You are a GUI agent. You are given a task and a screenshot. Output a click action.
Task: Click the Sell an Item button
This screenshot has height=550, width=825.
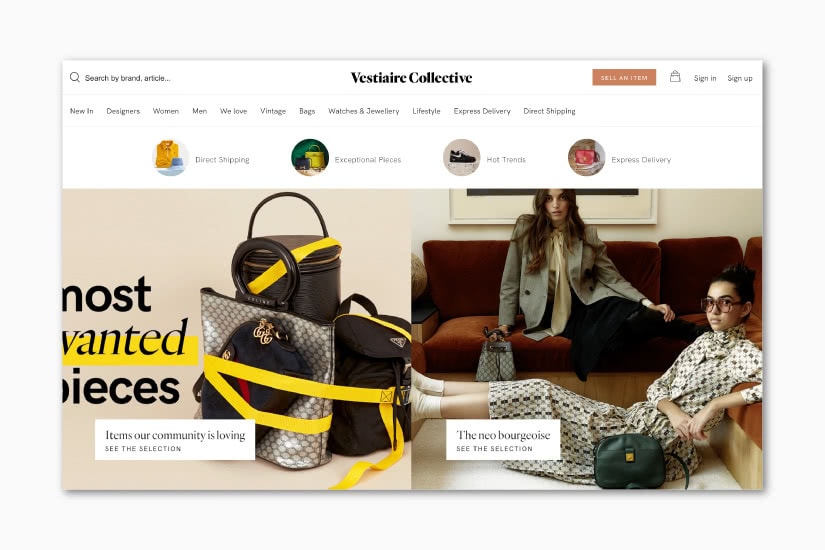[624, 77]
